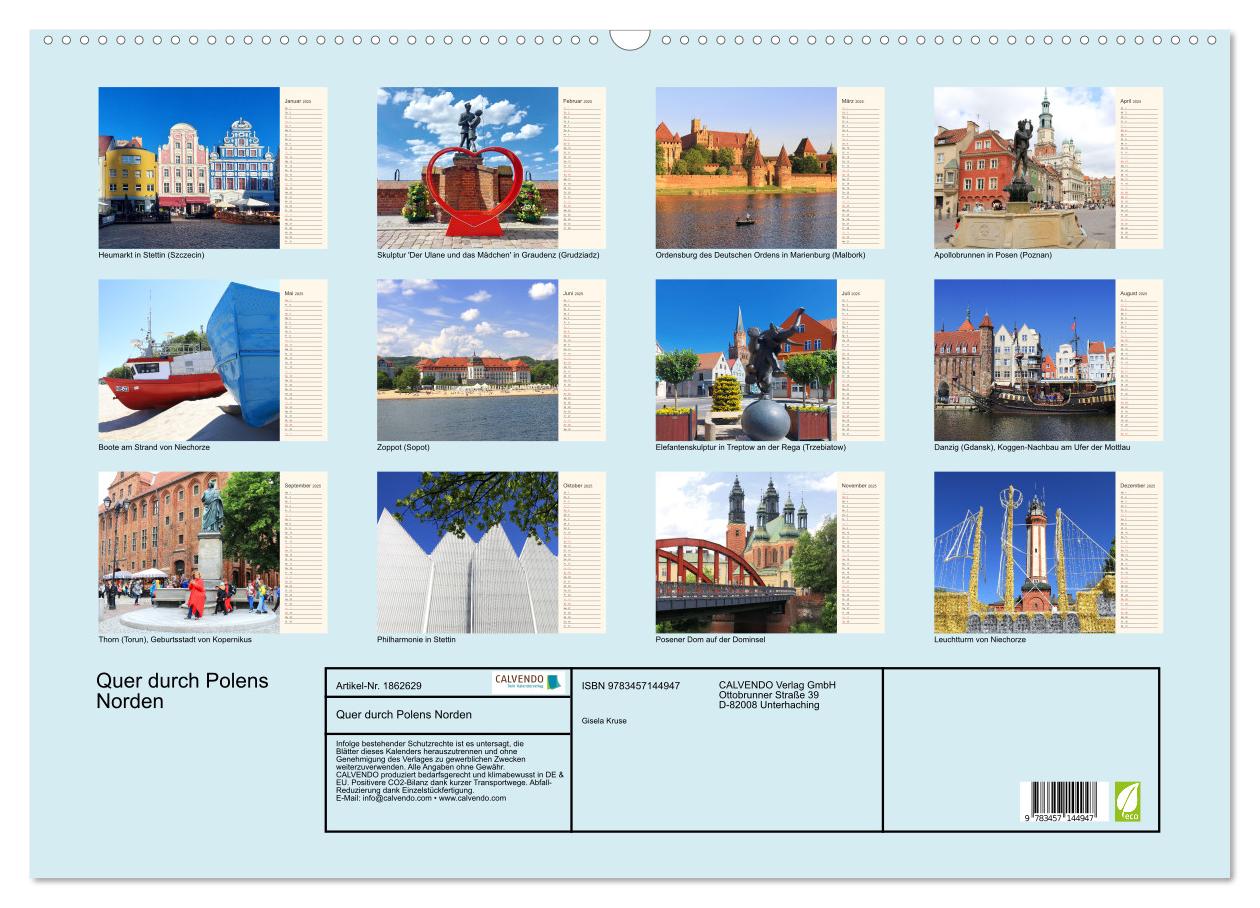Click the red heart sculpture photo in Graudenz
Viewport: 1260px width, 908px height.
coord(468,168)
